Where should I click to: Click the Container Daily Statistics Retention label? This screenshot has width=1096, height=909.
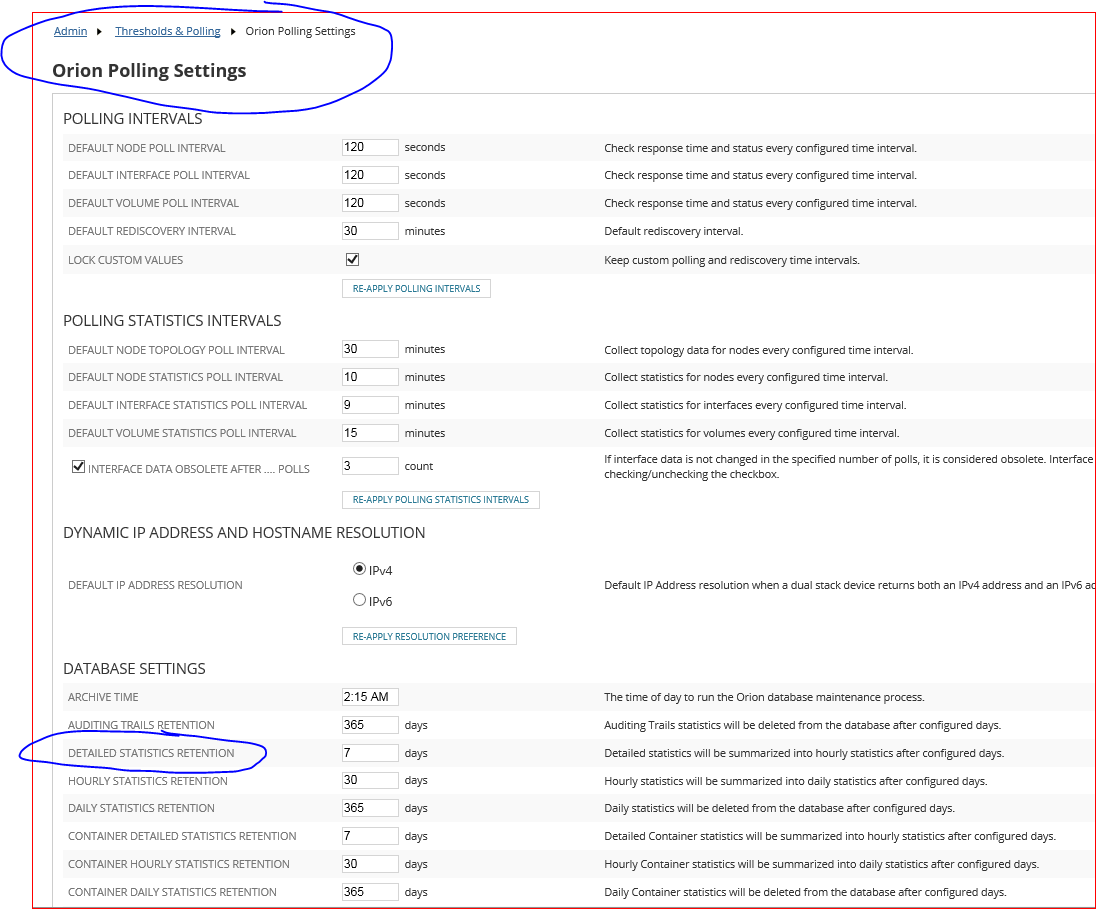pos(172,892)
